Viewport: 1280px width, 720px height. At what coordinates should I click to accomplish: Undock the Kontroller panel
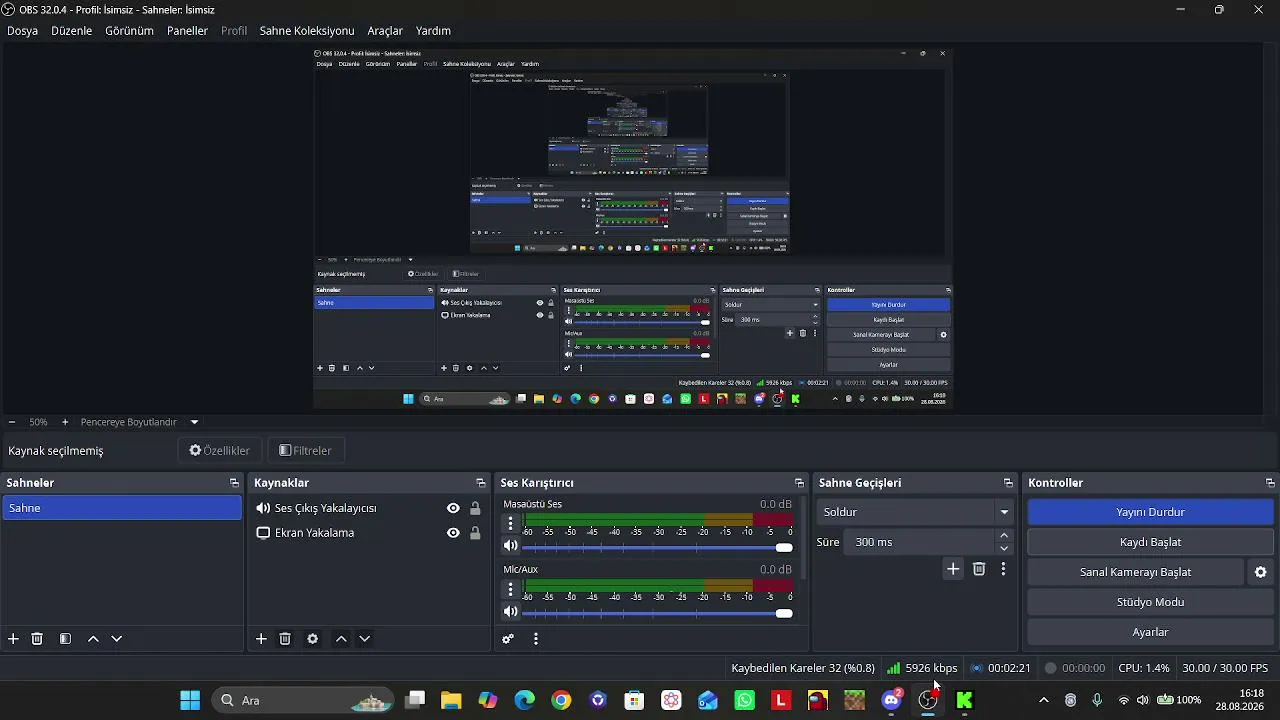[1270, 483]
